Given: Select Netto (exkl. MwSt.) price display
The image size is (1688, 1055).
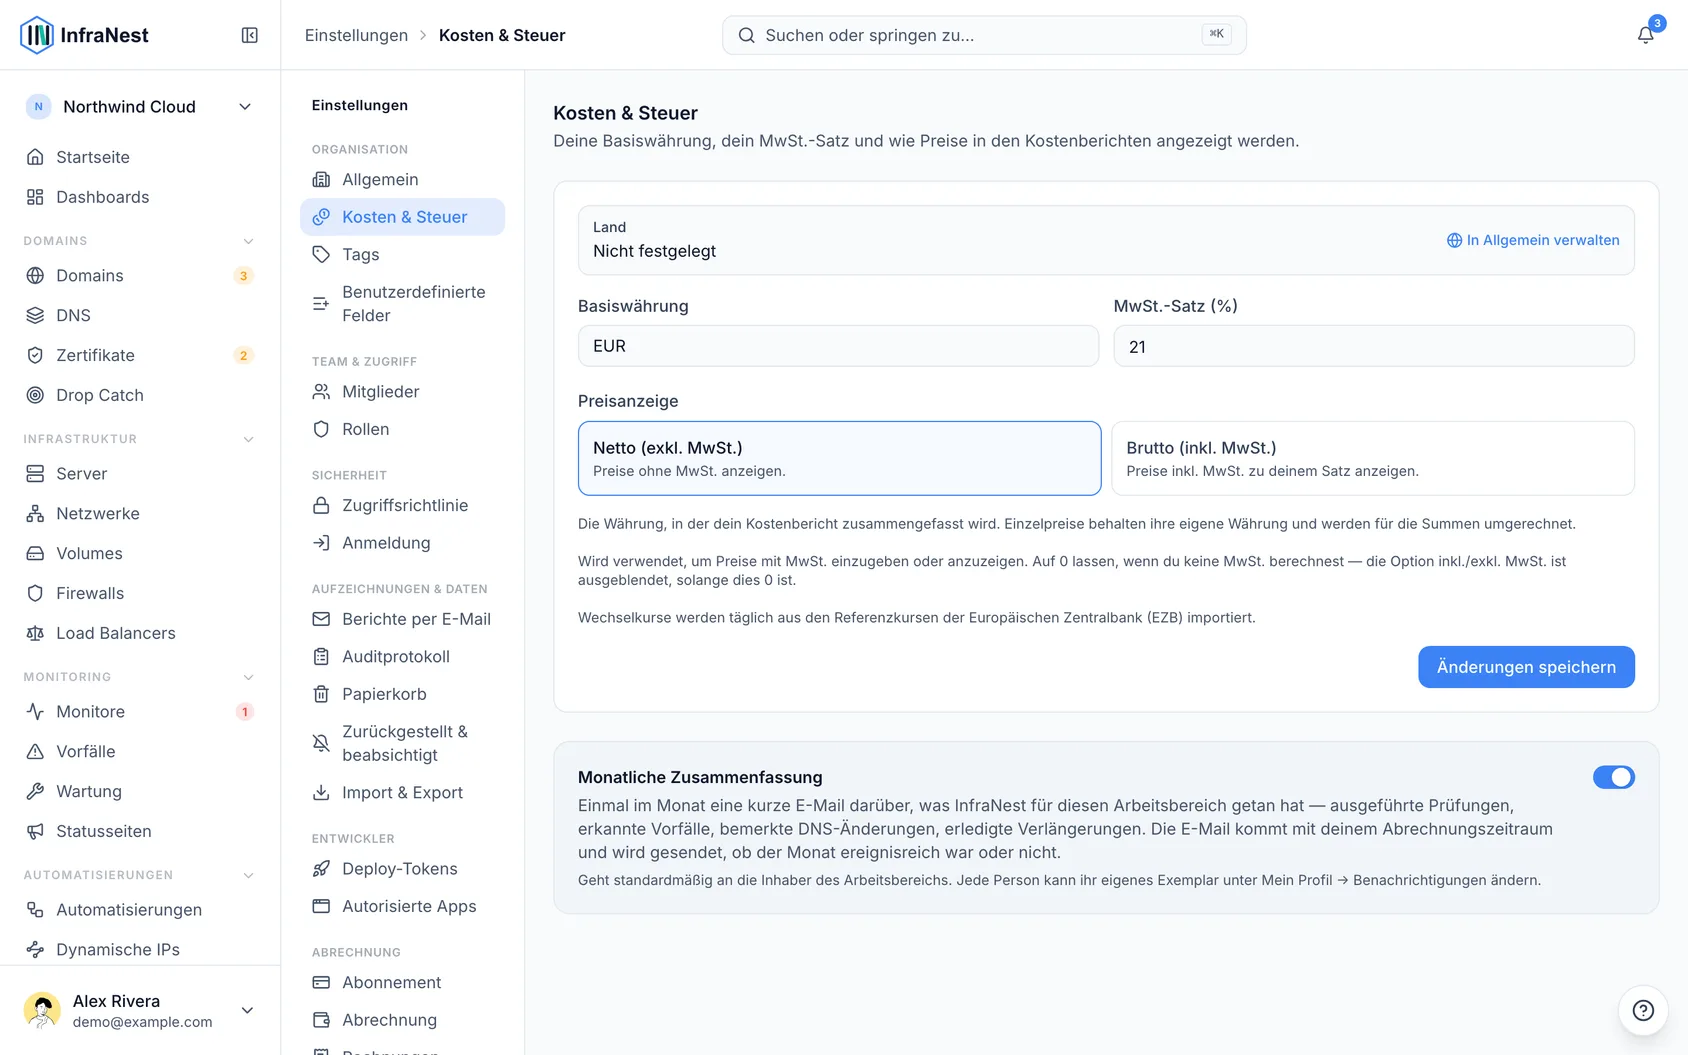Looking at the screenshot, I should (x=839, y=458).
